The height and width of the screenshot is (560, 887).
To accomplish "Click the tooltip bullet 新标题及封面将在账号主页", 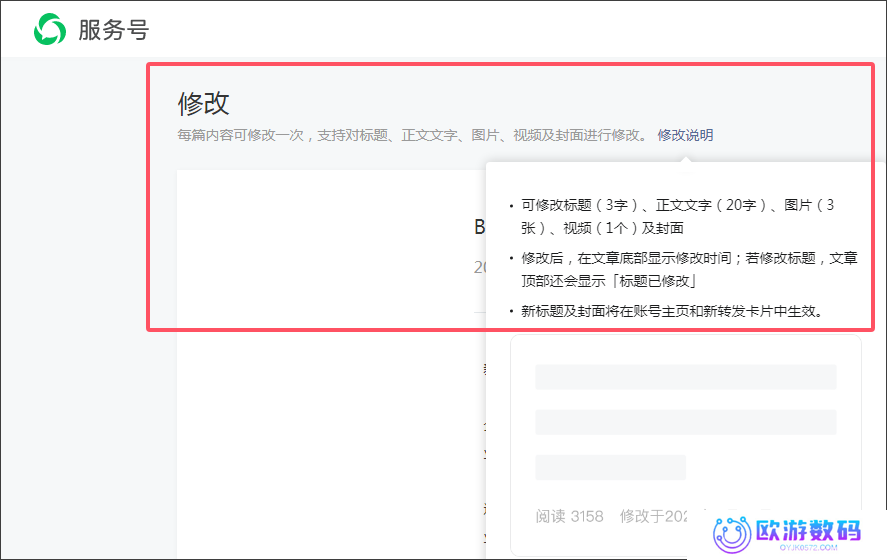I will click(672, 311).
